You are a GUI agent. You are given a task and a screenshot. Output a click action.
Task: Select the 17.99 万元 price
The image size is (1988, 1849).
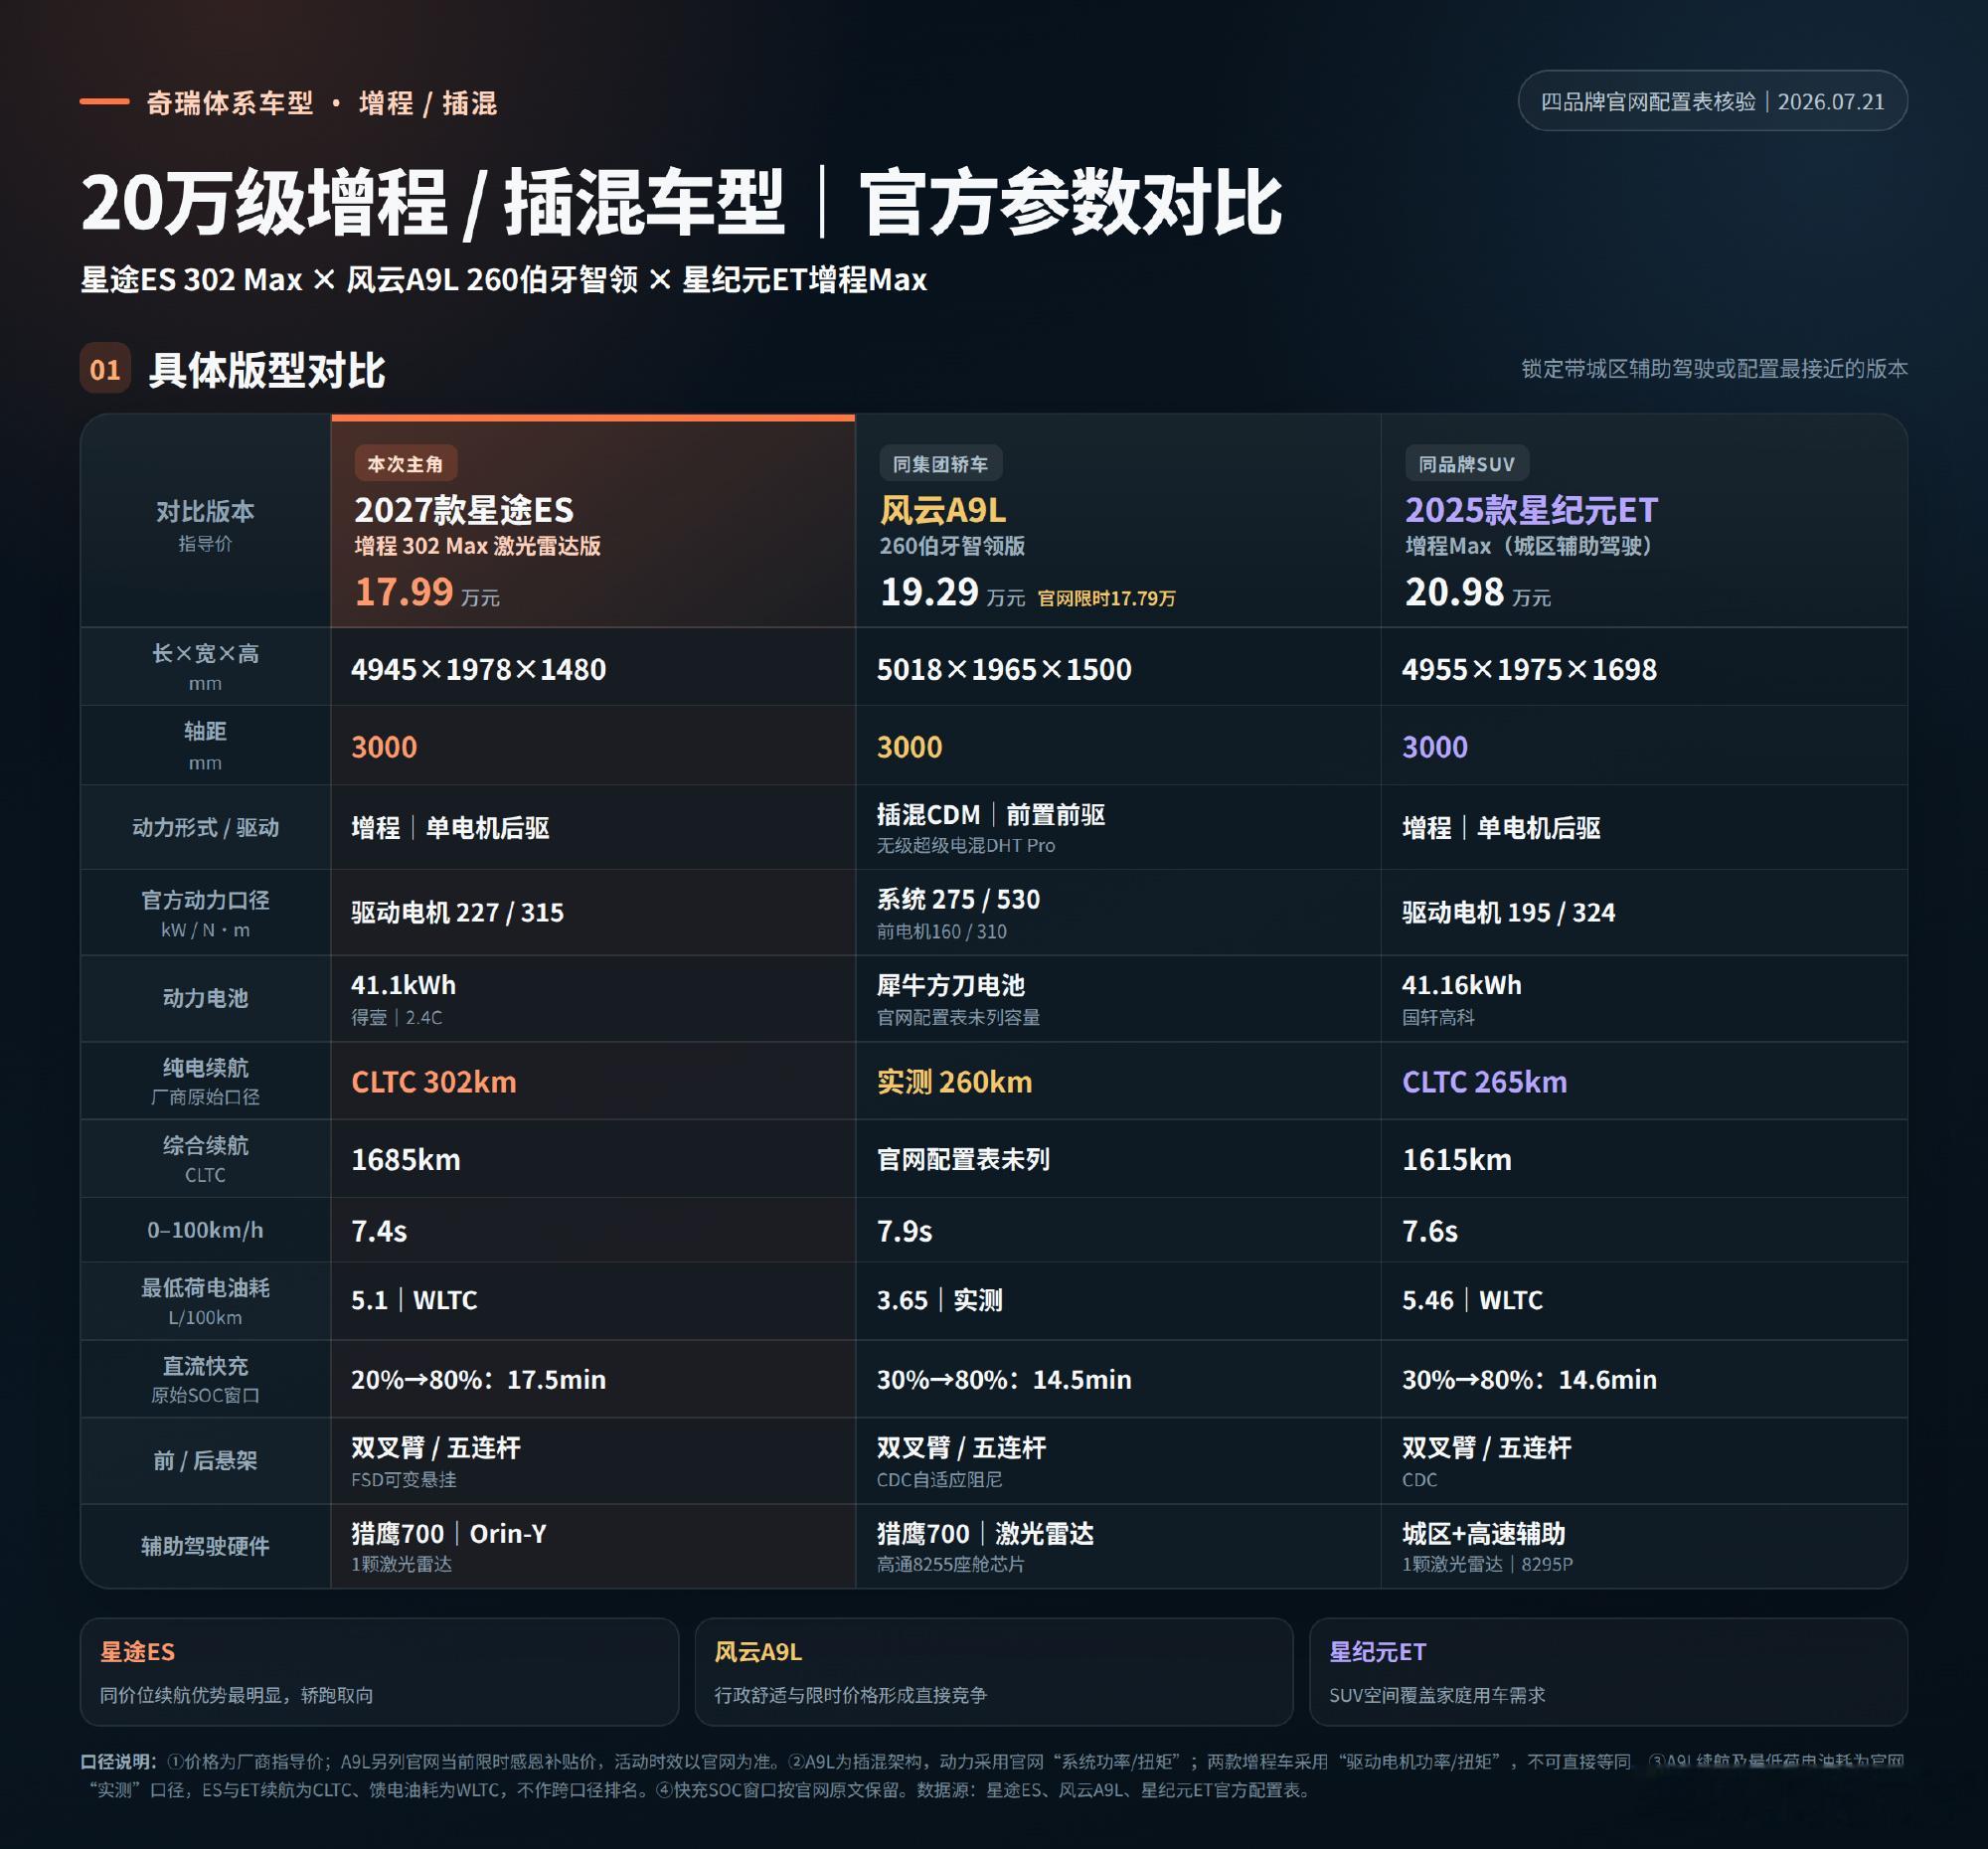tap(427, 592)
